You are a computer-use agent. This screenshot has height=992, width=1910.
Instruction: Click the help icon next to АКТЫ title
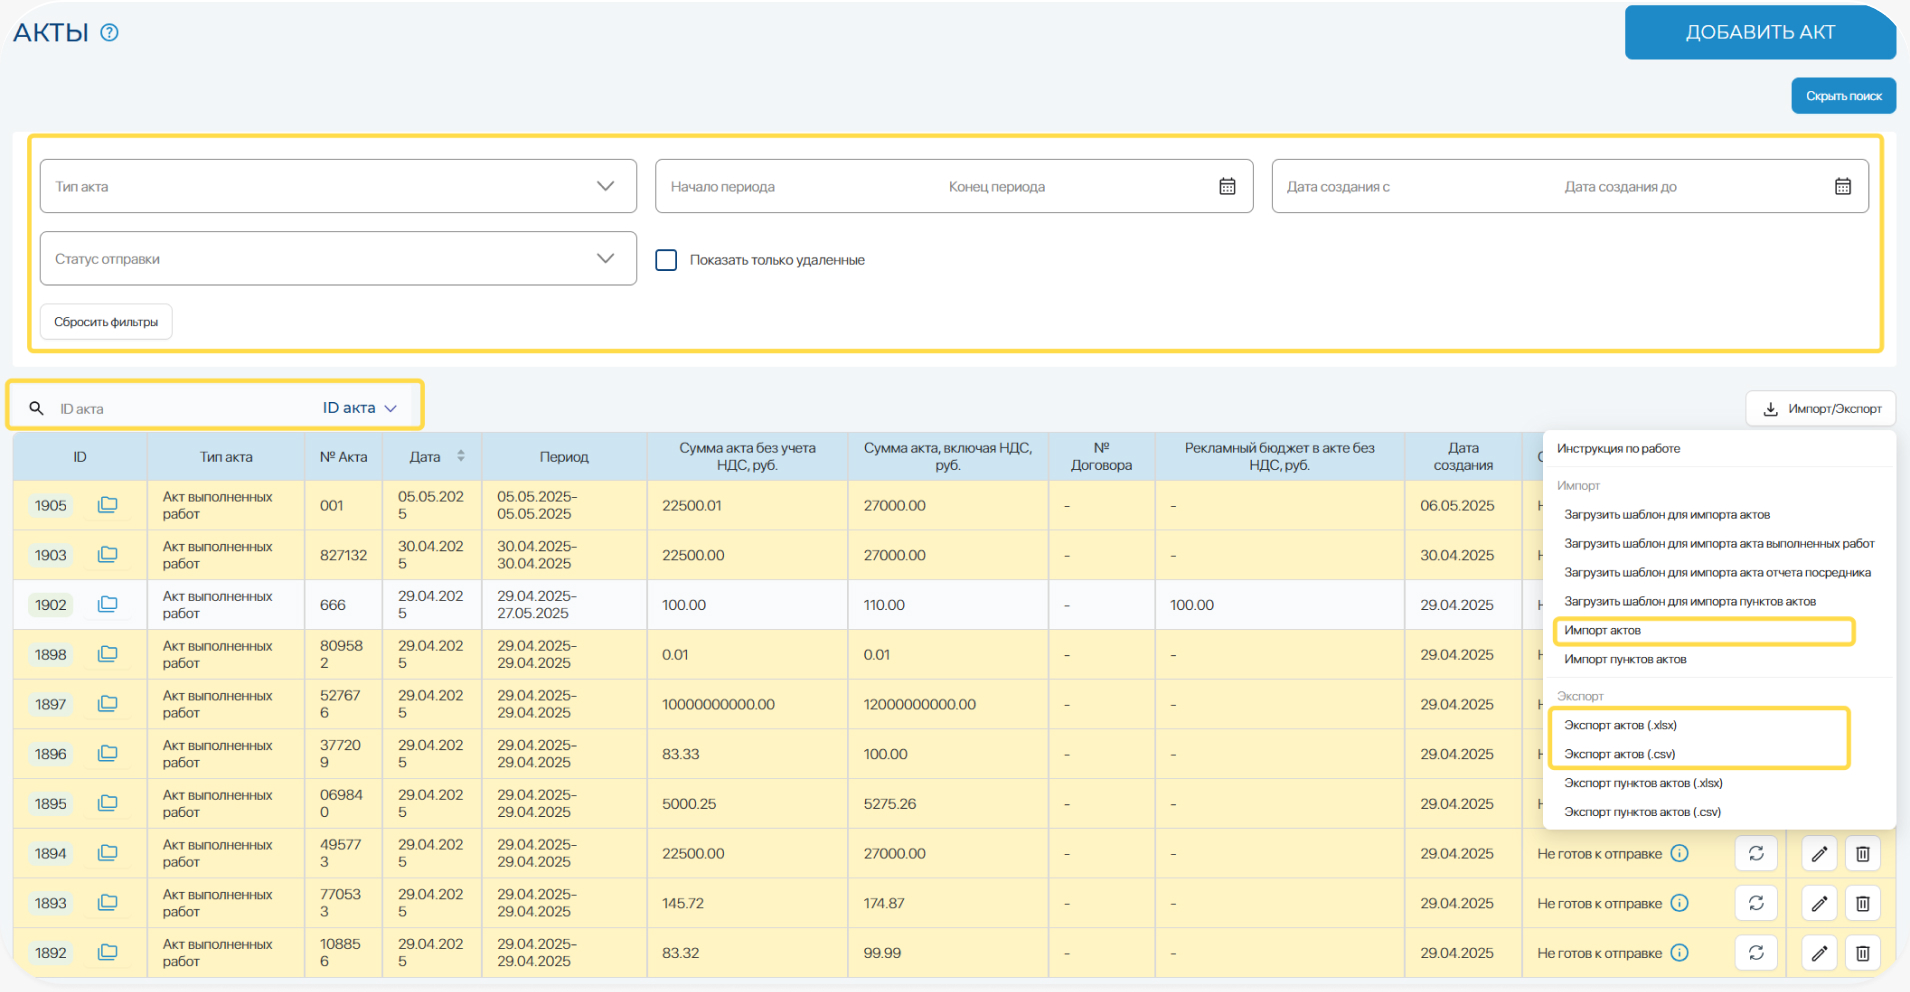(x=110, y=33)
